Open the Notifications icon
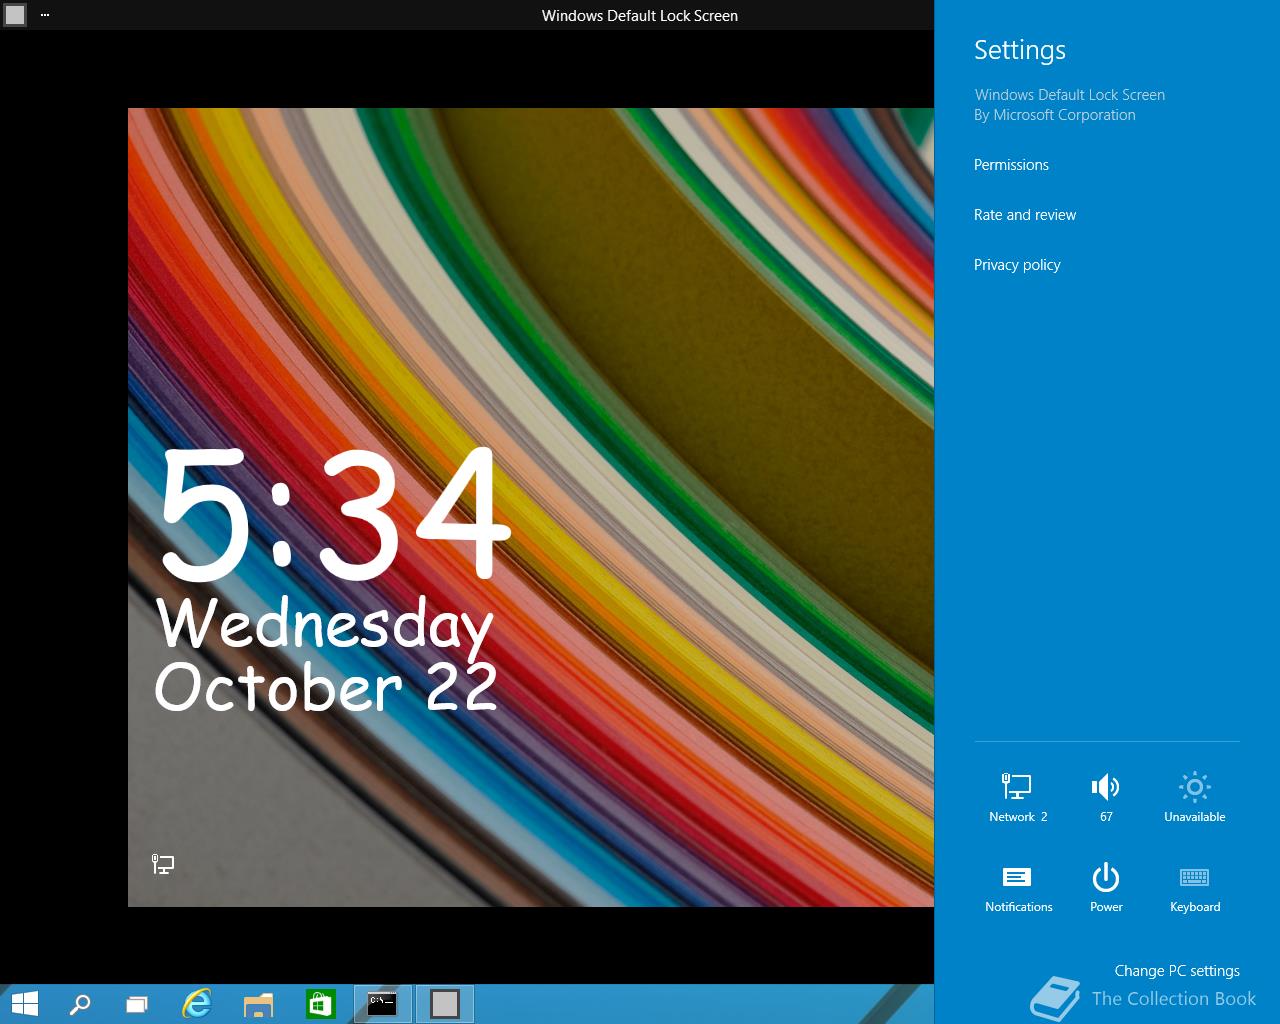1280x1024 pixels. (1018, 886)
